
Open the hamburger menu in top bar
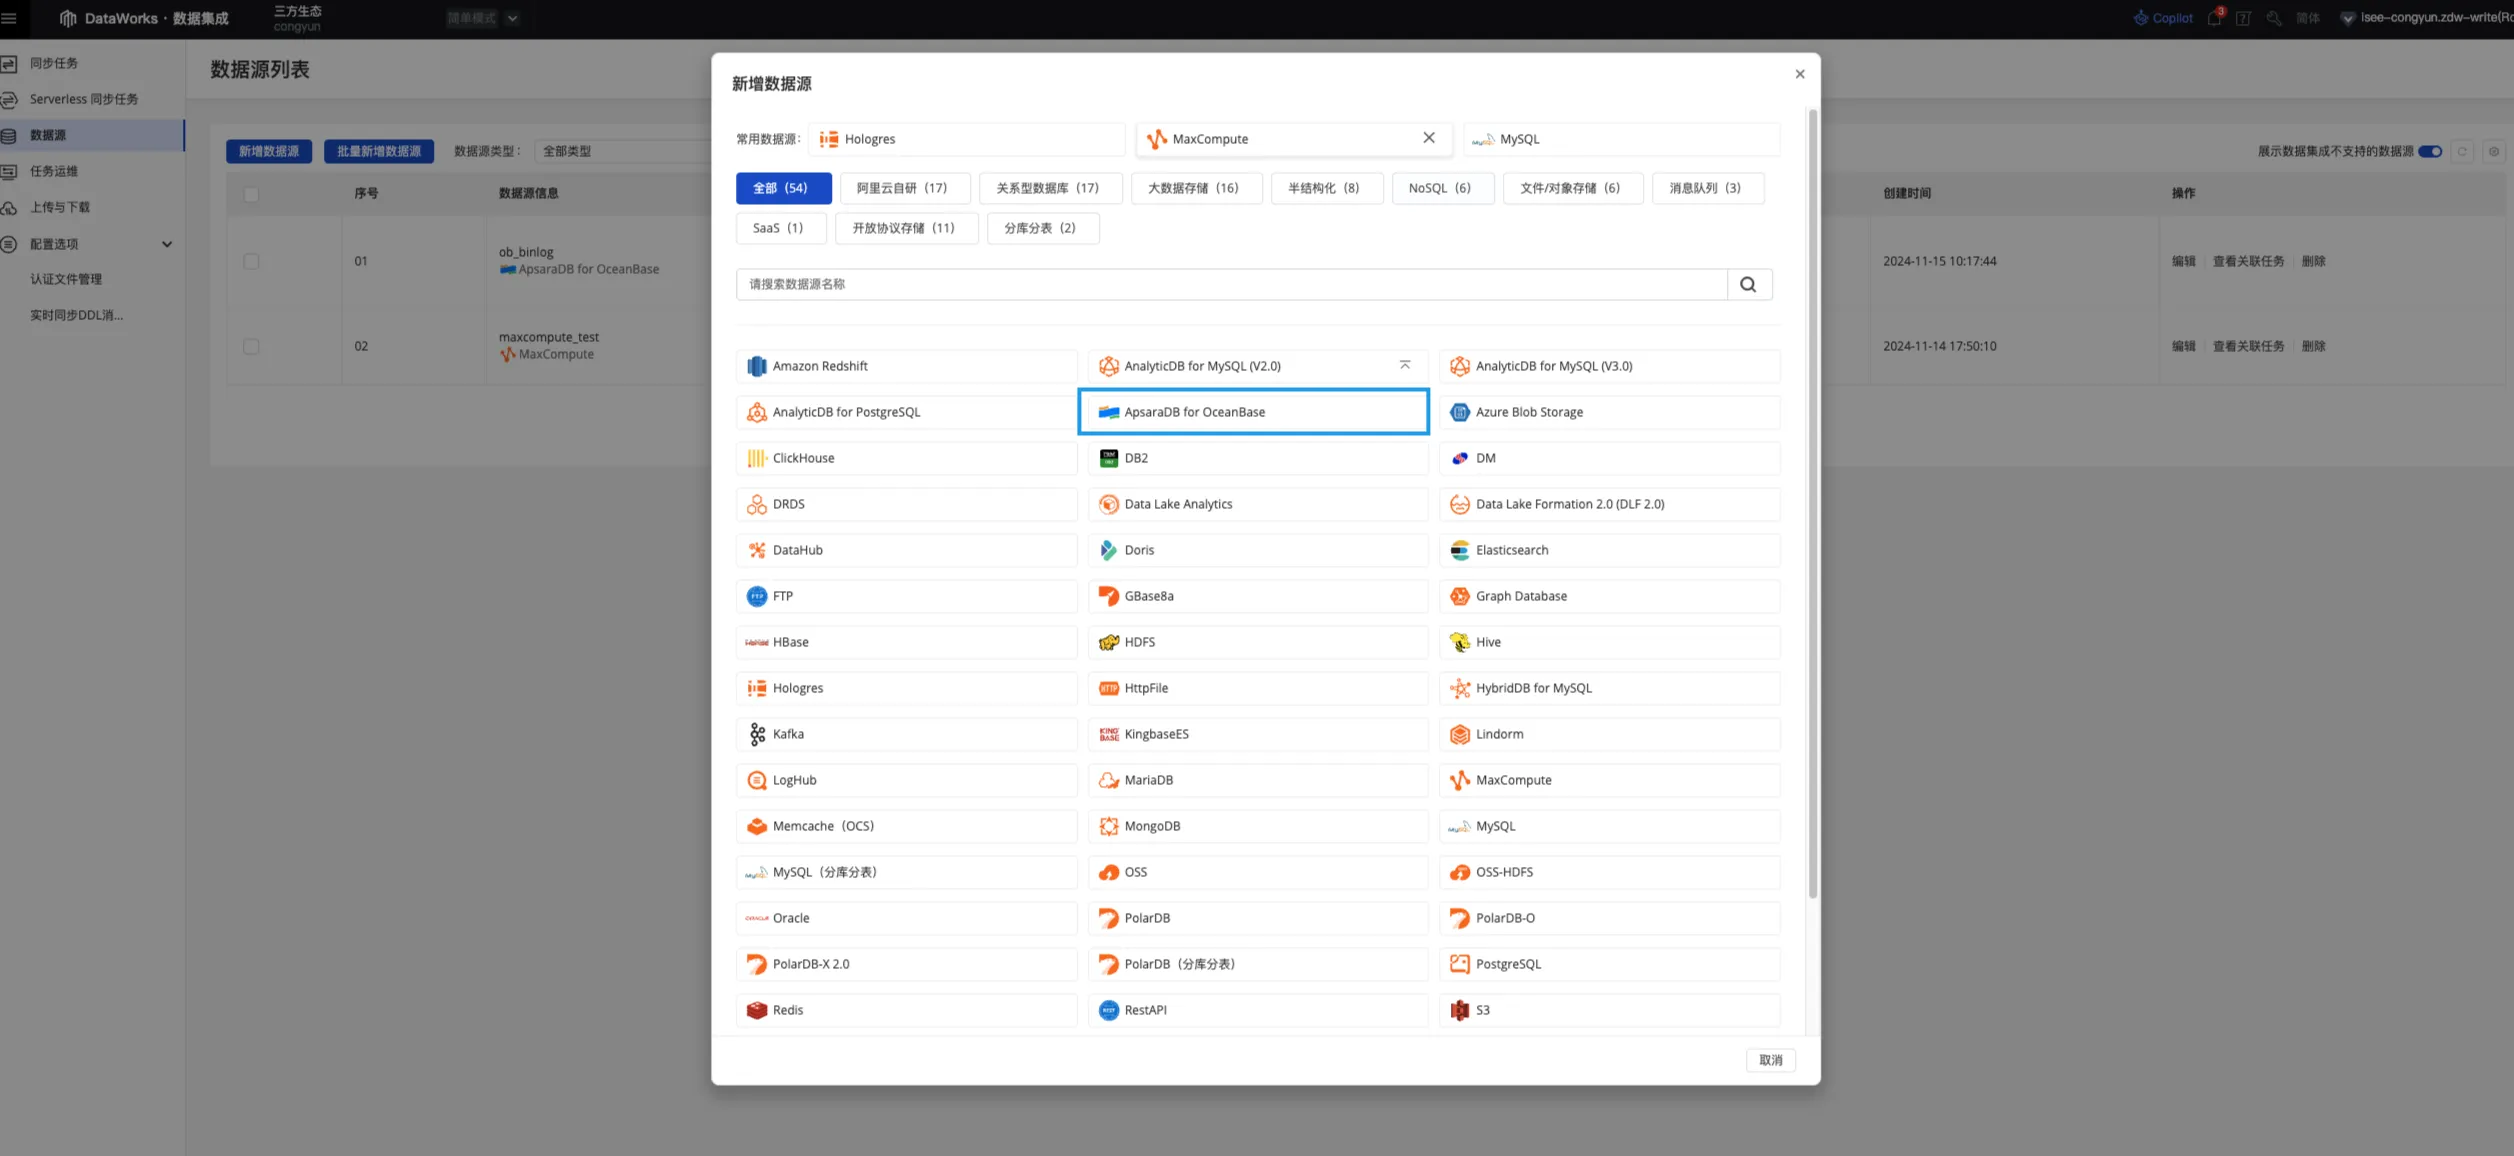click(x=9, y=18)
